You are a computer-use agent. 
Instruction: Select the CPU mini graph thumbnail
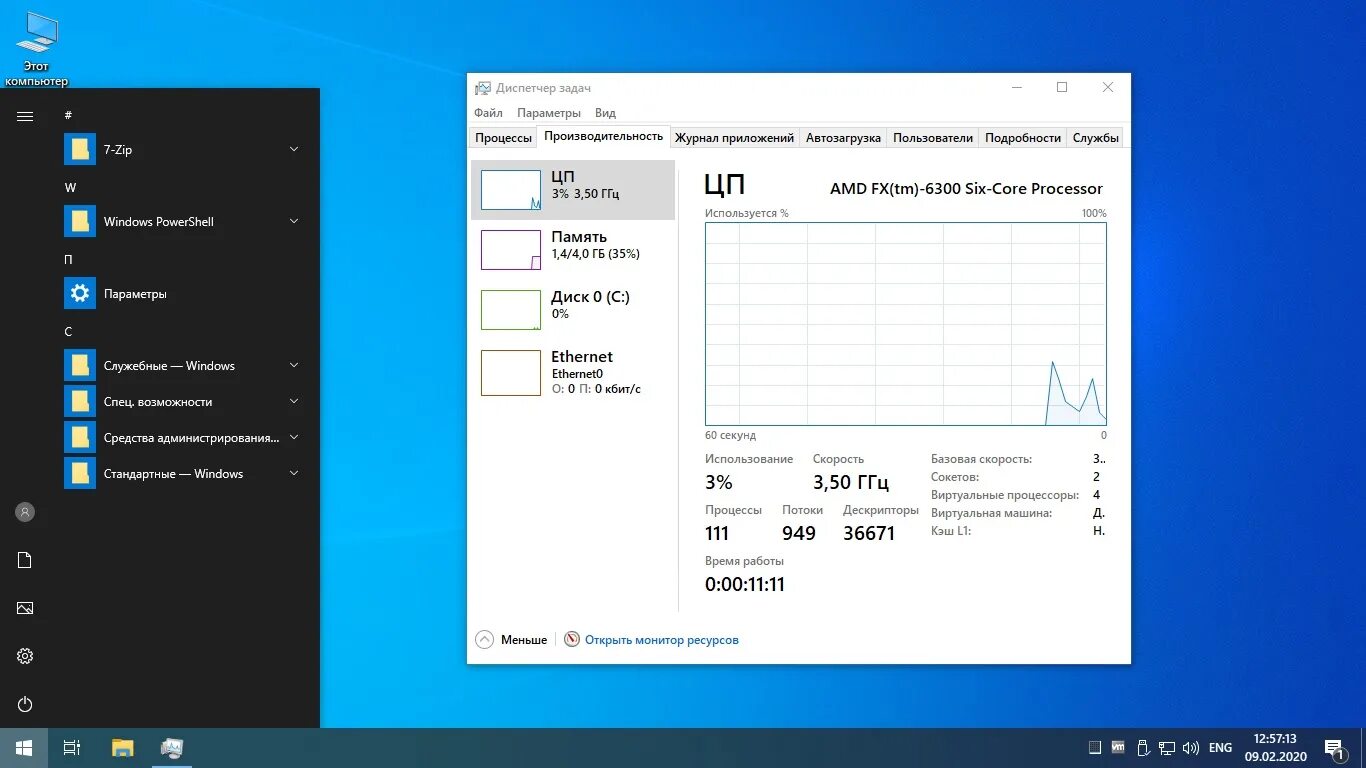tap(511, 190)
